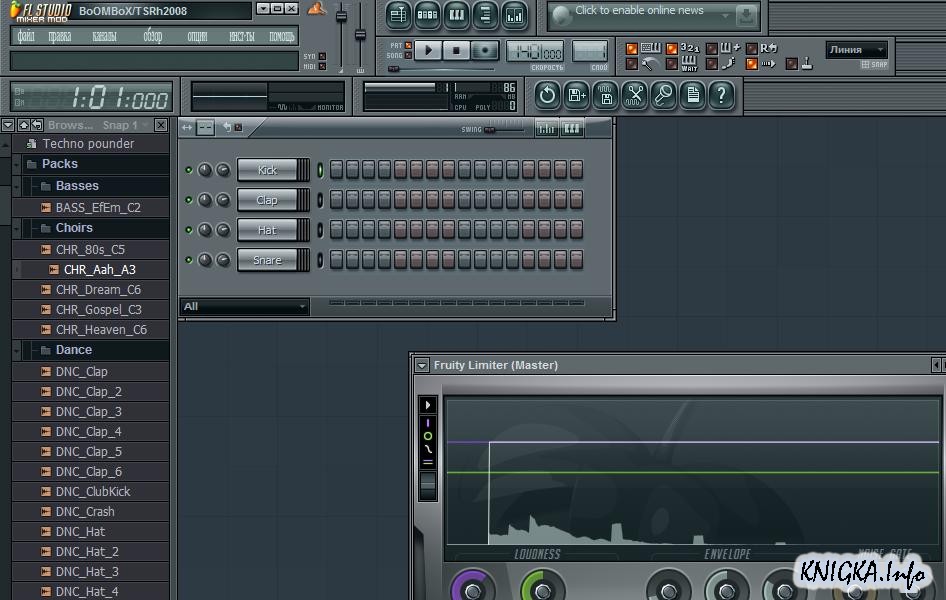This screenshot has height=600, width=946.
Task: Show the browser view button
Action: click(x=486, y=15)
